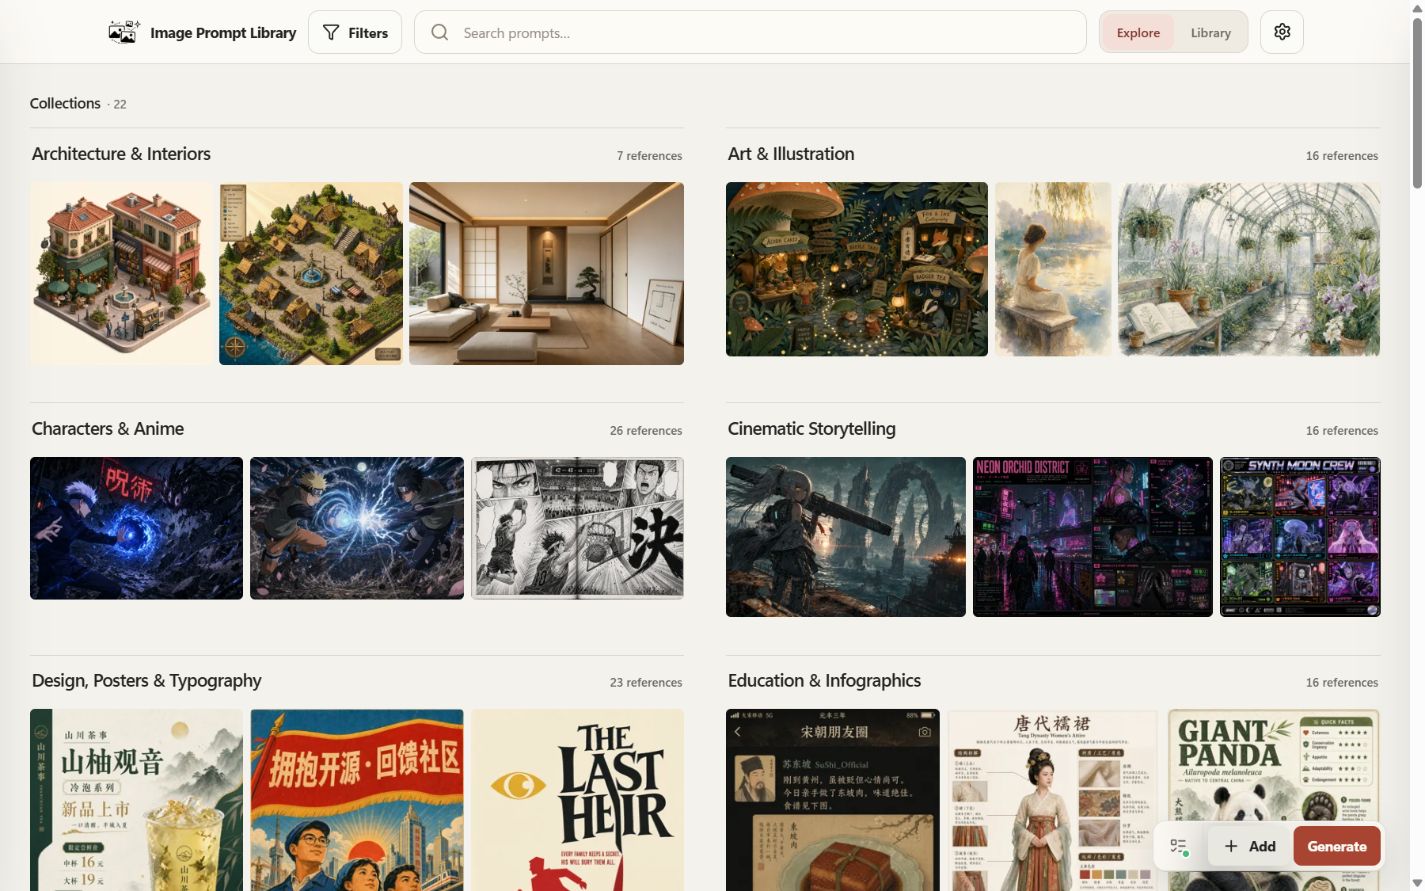Click the Add button
Viewport: 1425px width, 891px height.
[x=1250, y=846]
